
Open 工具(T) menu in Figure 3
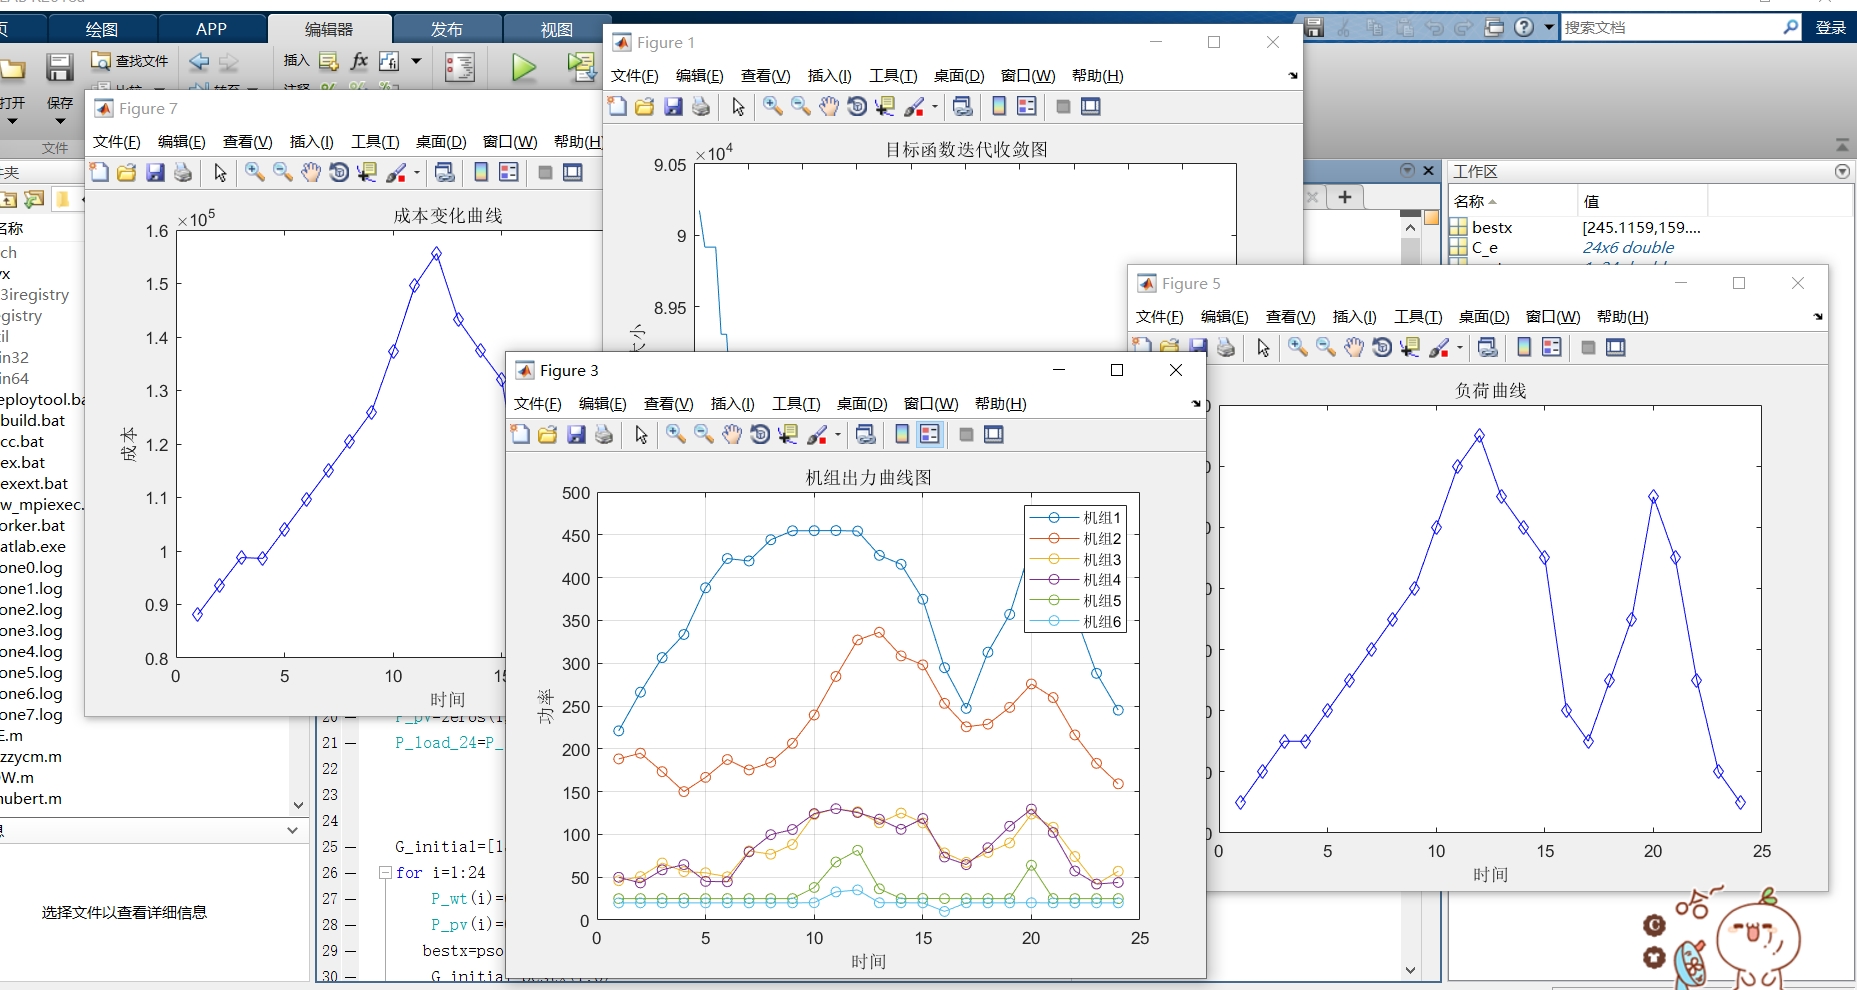796,403
